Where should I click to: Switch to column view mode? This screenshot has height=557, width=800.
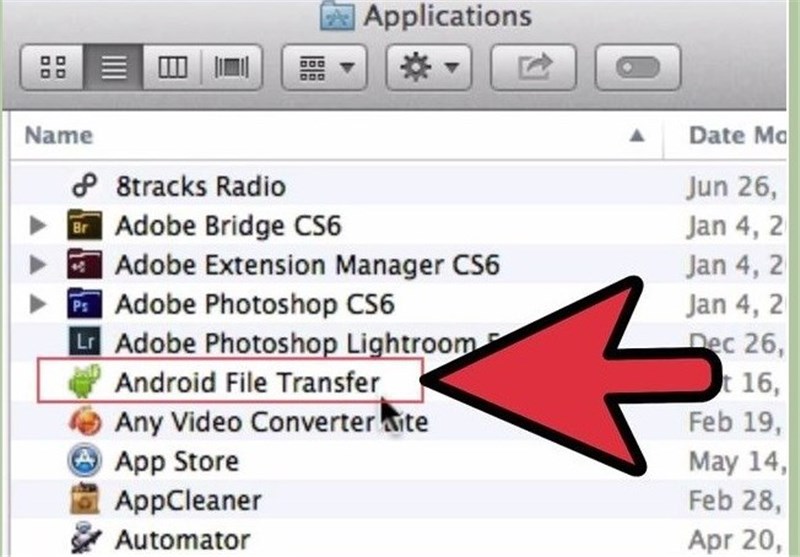point(173,68)
